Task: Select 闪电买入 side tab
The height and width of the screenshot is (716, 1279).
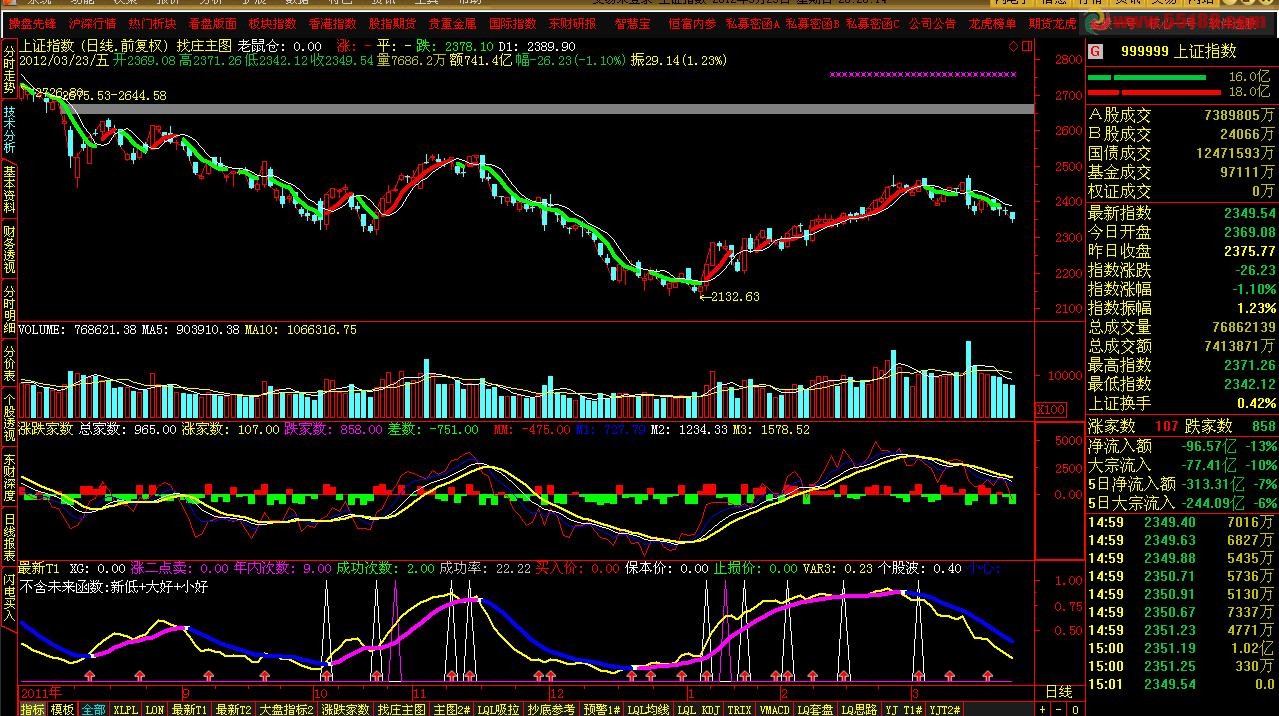Action: coord(9,598)
